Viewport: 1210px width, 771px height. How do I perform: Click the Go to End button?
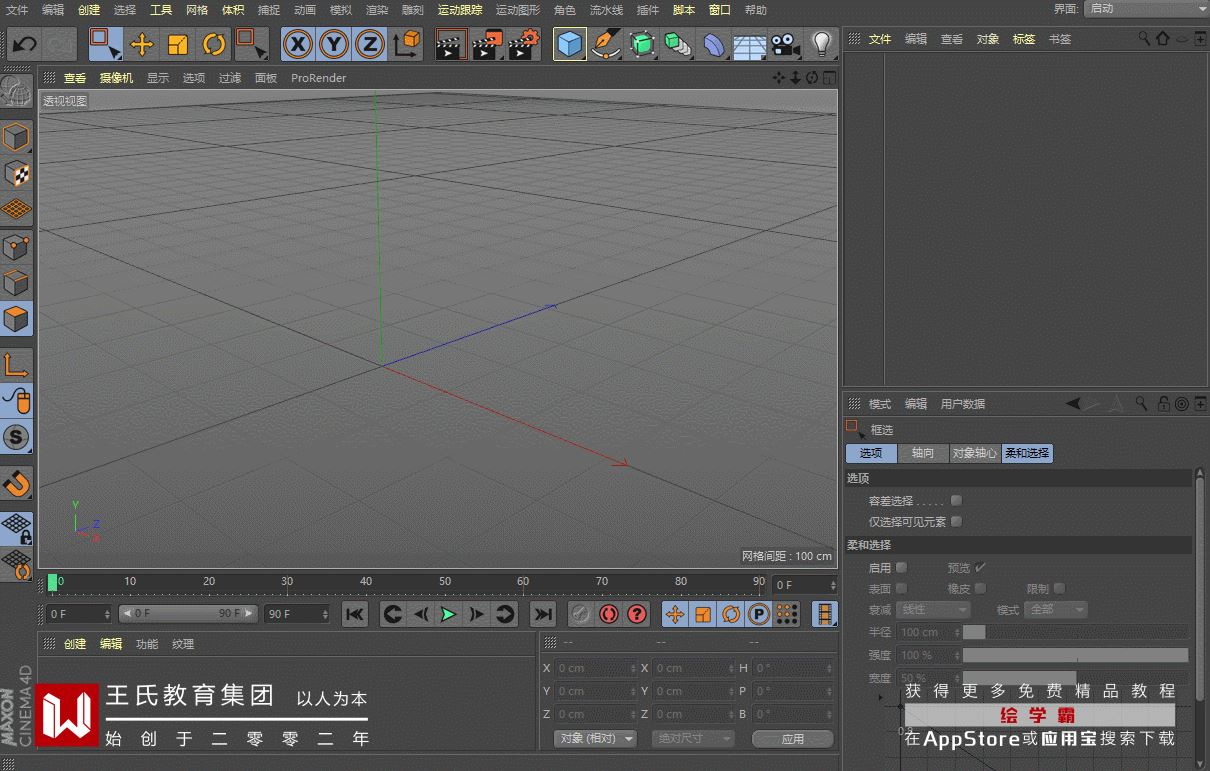[542, 614]
